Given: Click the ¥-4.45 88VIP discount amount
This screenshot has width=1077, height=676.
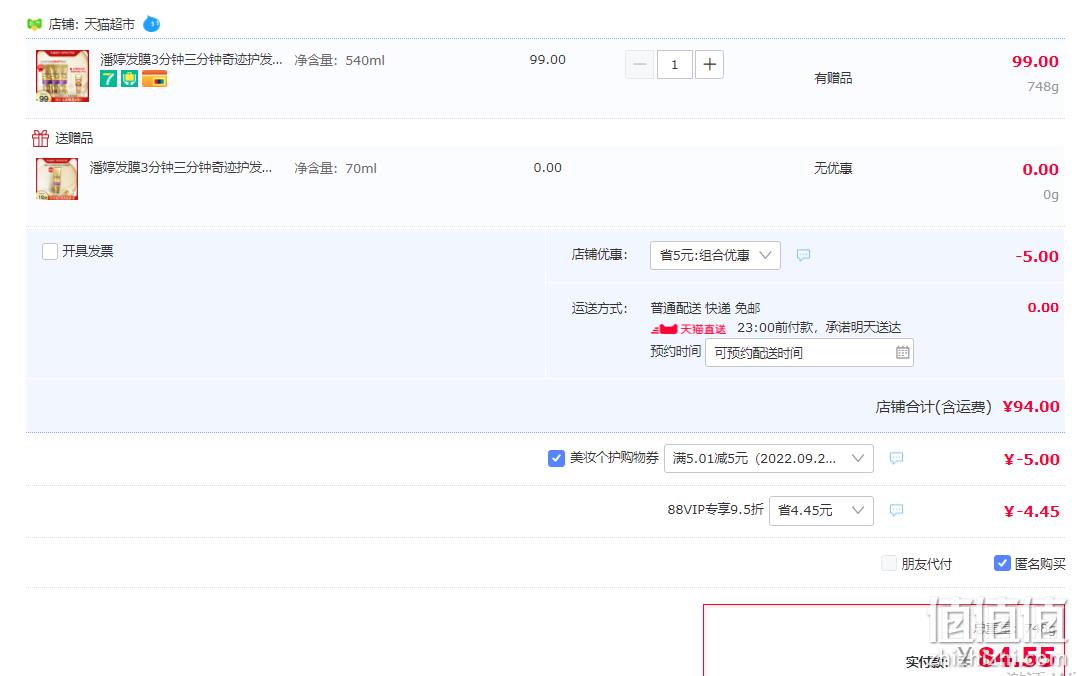Looking at the screenshot, I should (x=1032, y=511).
